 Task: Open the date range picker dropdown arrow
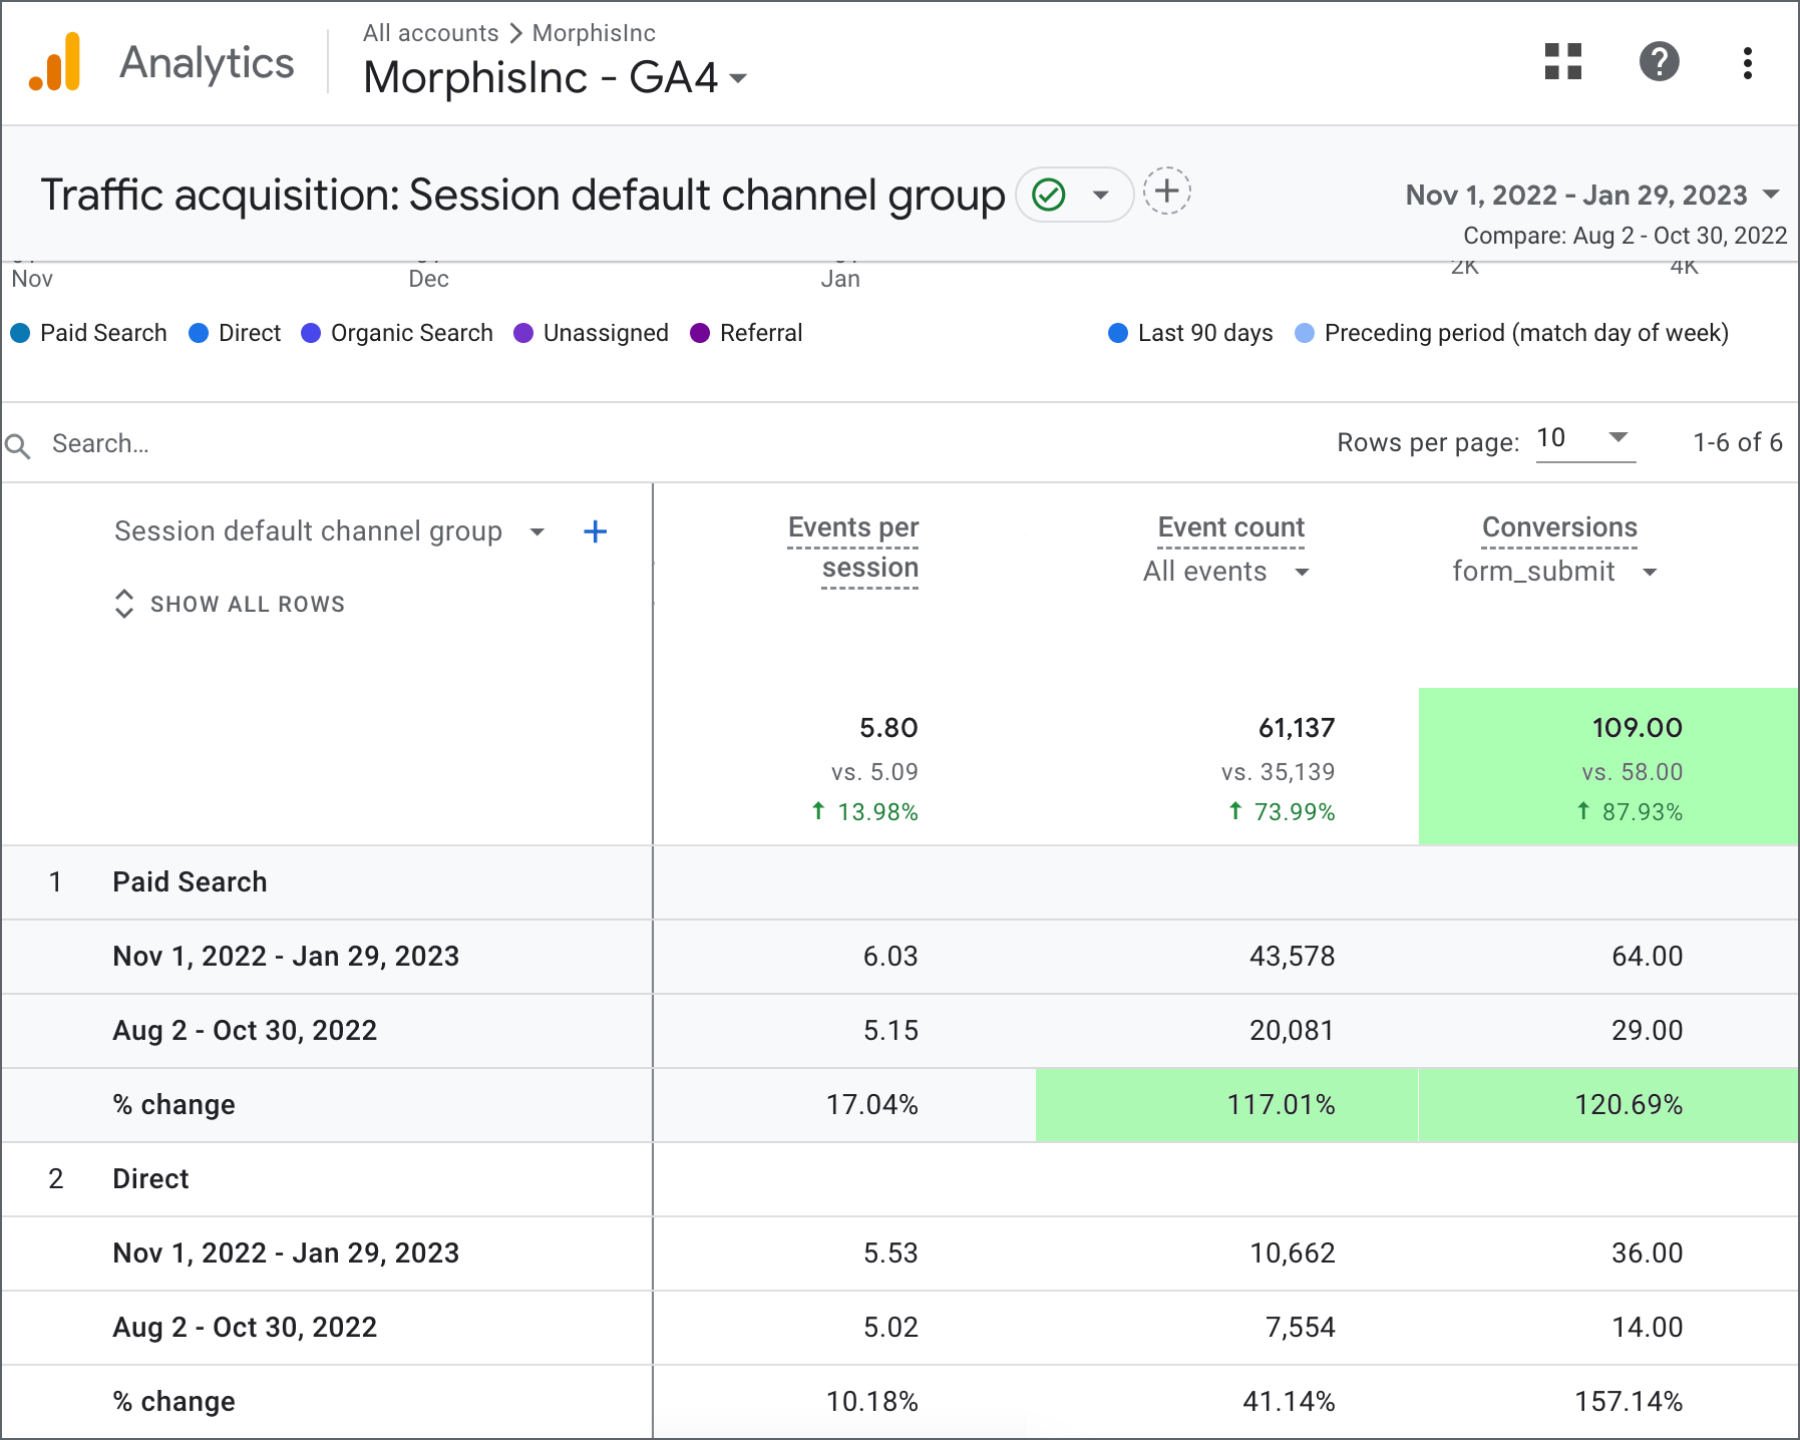pyautogui.click(x=1771, y=194)
